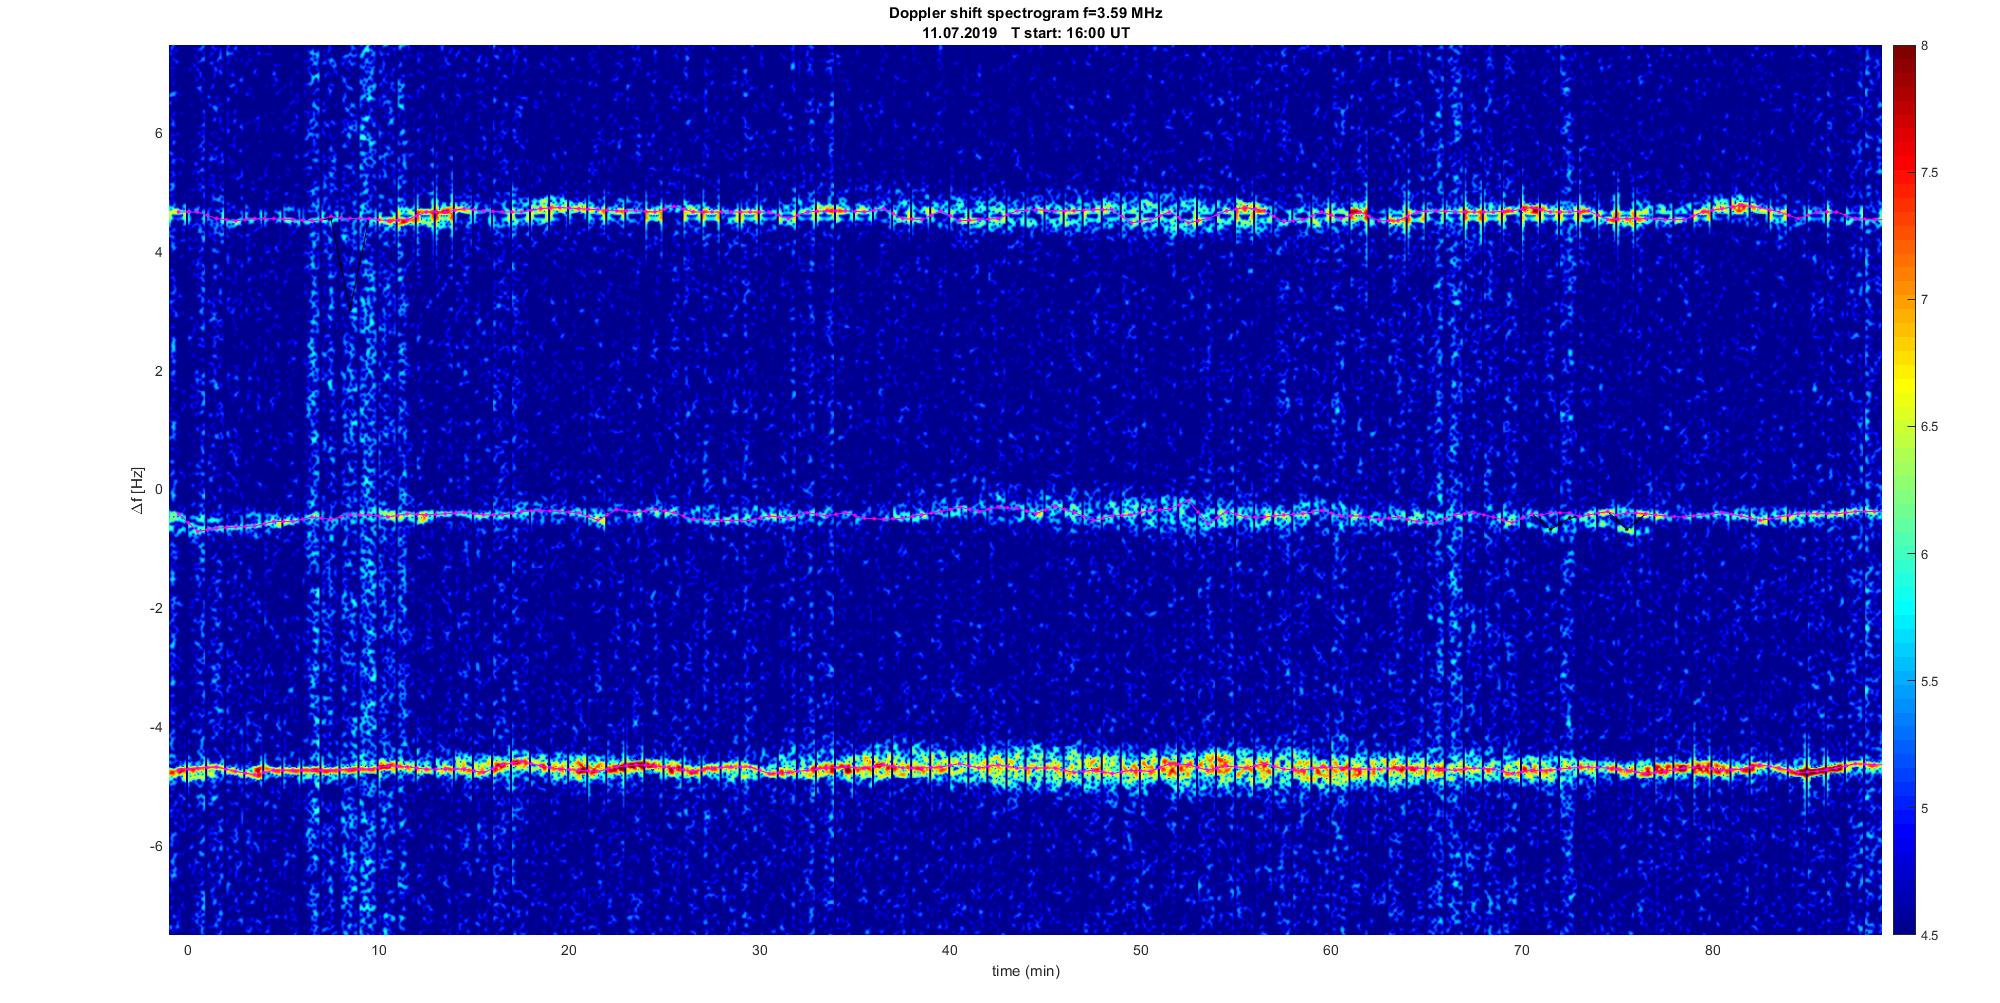
Task: Click the x-axis tick label '50'
Action: (1140, 950)
